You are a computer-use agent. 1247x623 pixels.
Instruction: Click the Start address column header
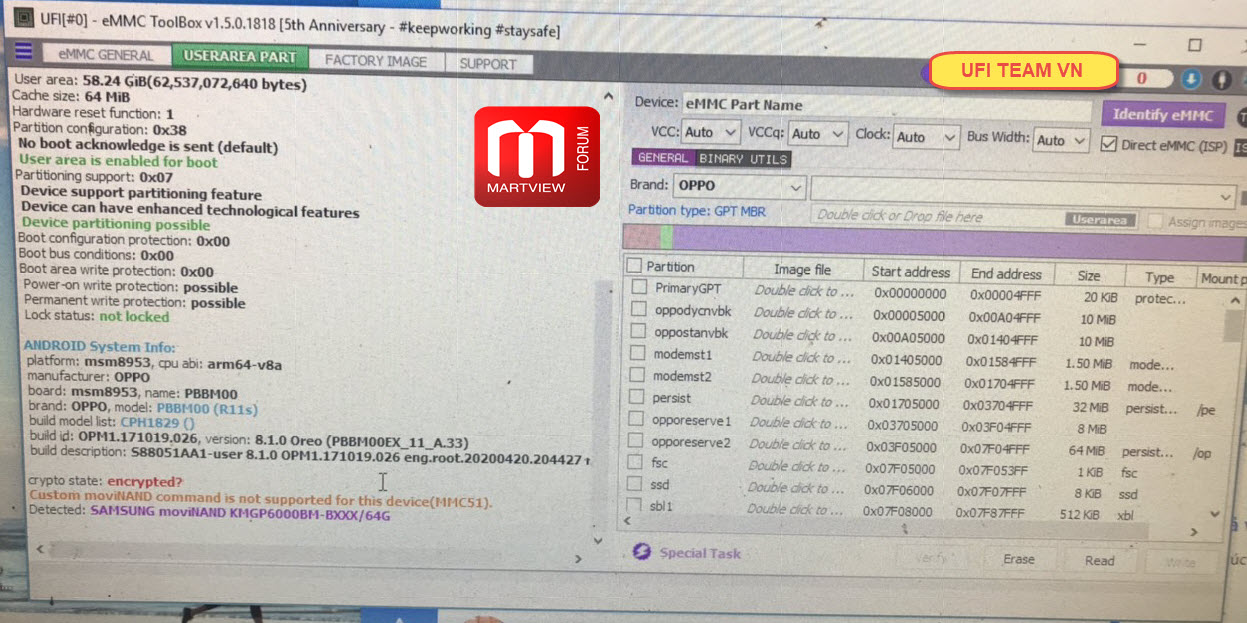point(910,272)
